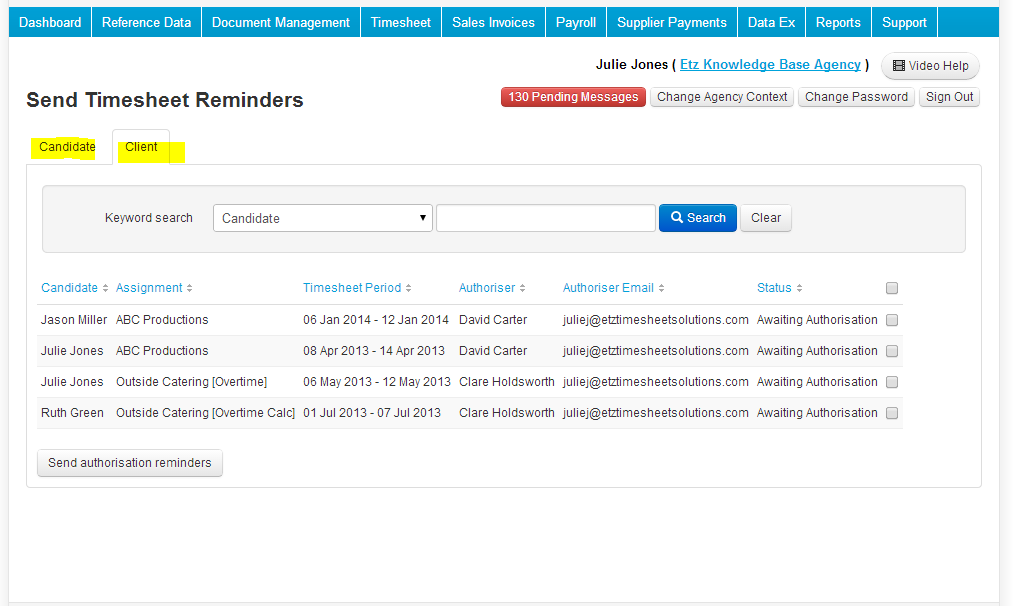The height and width of the screenshot is (606, 1013).
Task: Click the '08 Apr 2013 - 14 Apr 2013' period
Action: [374, 351]
